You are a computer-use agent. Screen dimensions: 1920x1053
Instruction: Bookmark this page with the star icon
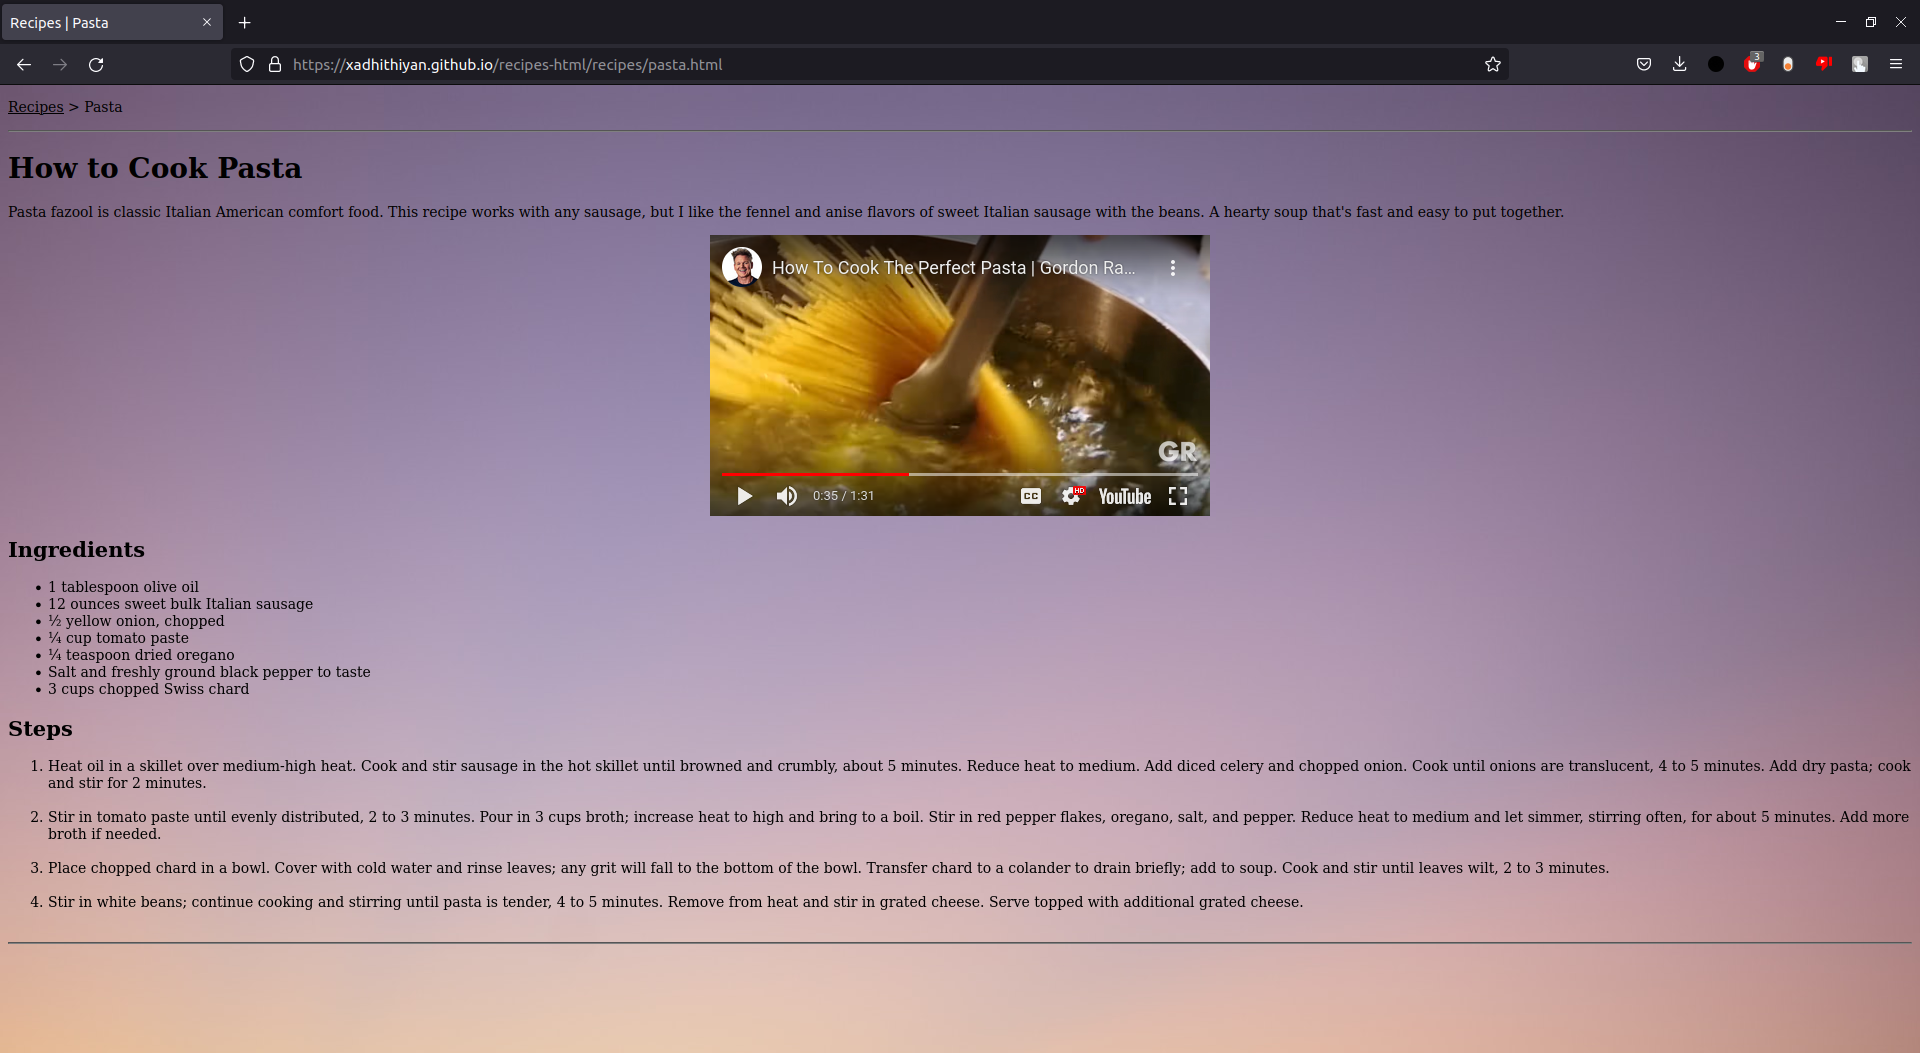[1492, 63]
